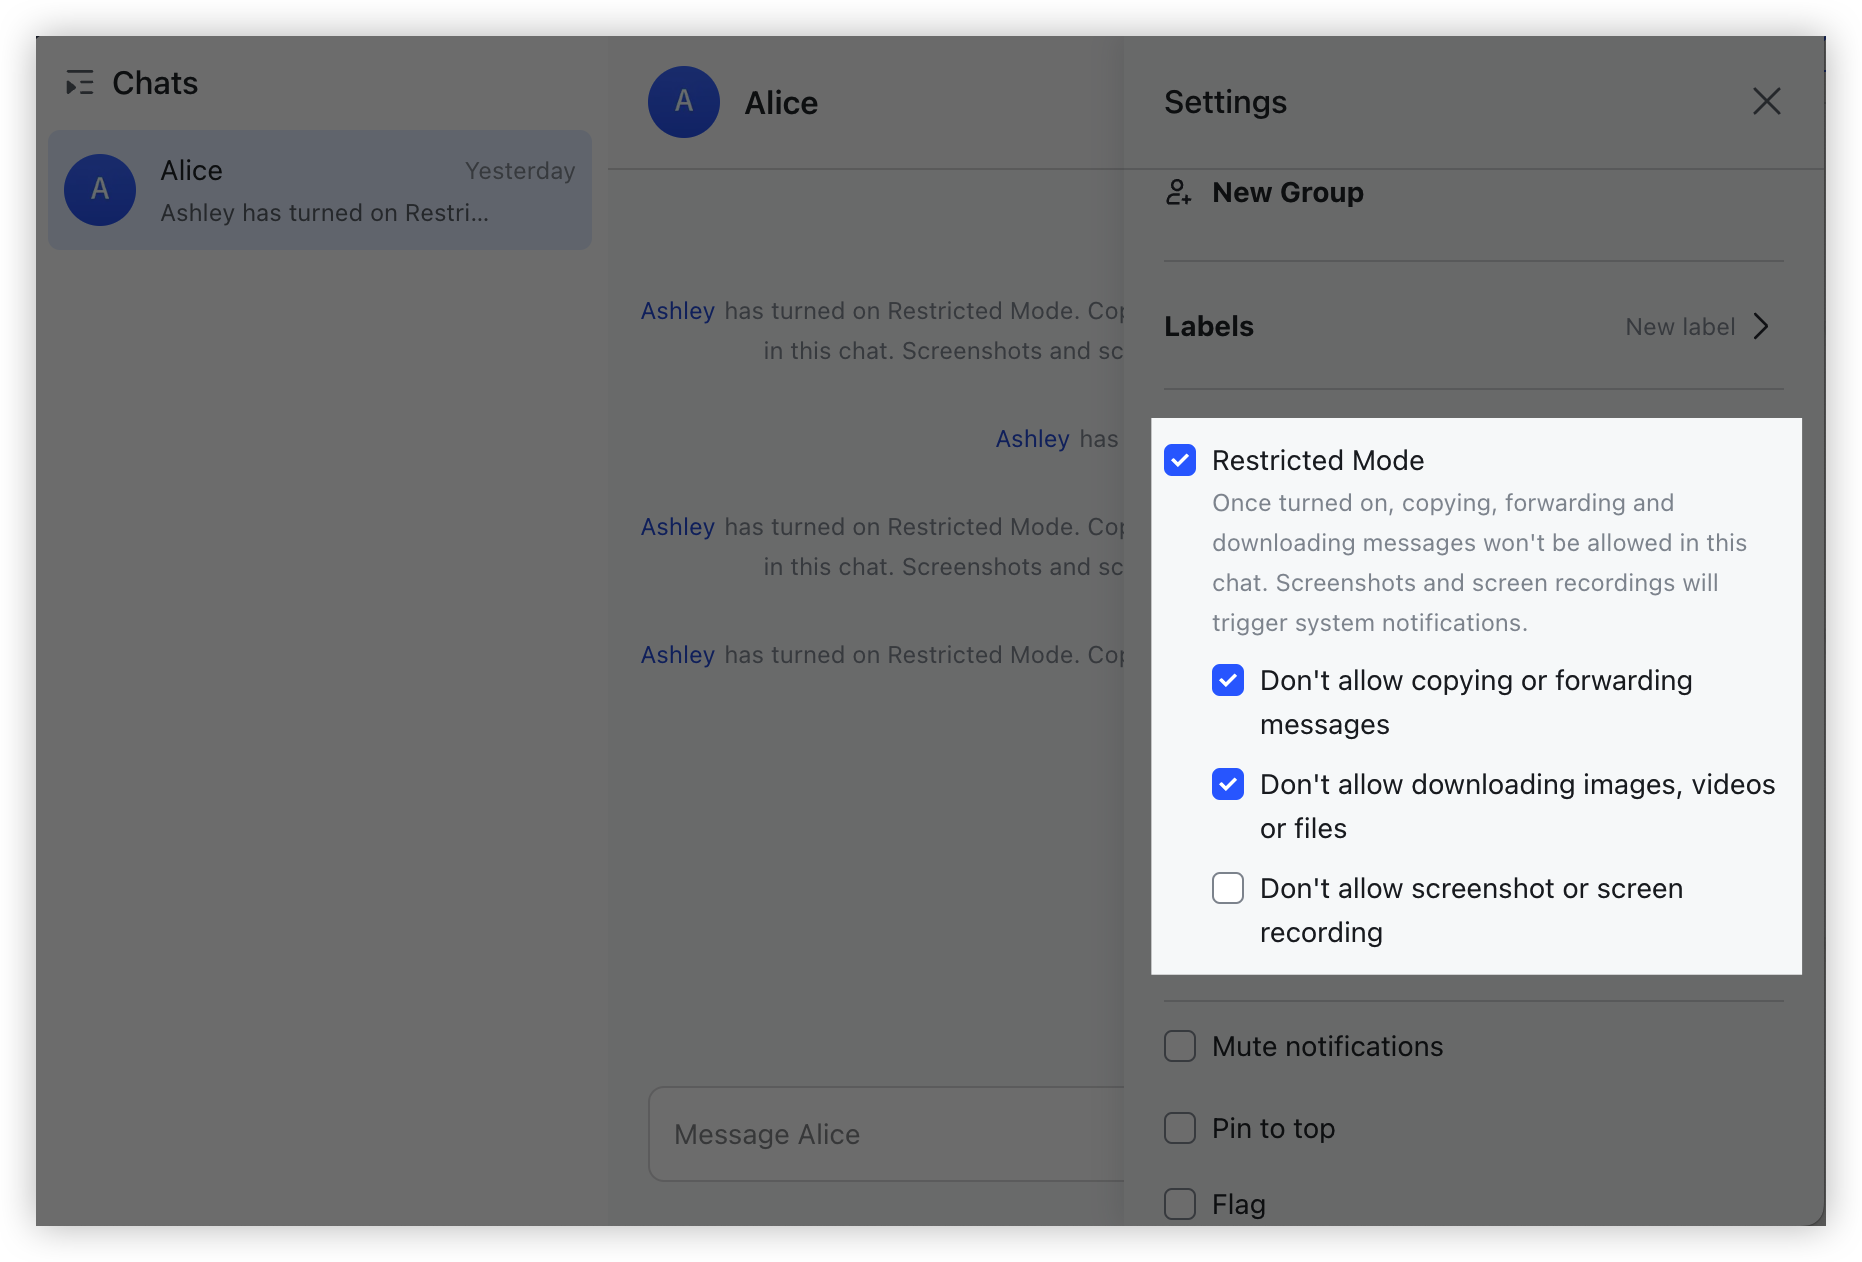The height and width of the screenshot is (1262, 1862).
Task: Click the Yesterday timestamp on Alice's chat
Action: (520, 171)
